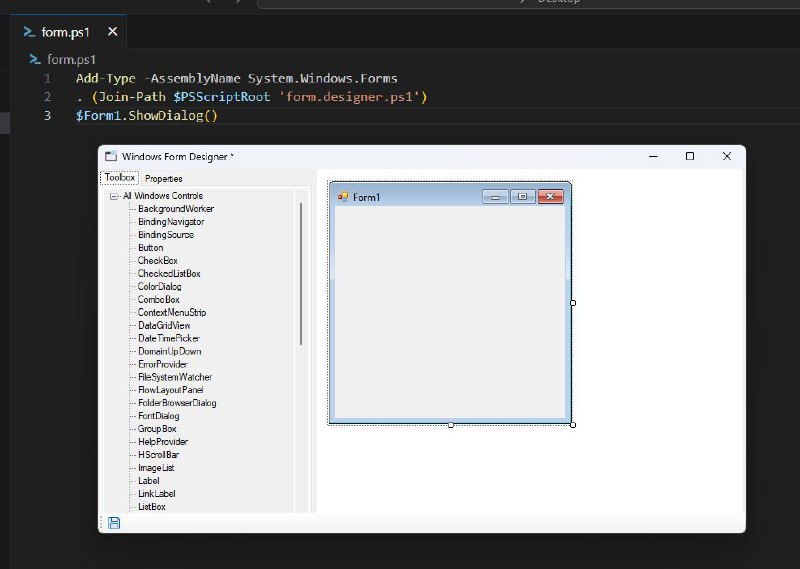Pick ContextMenuStrip from the toolbox
Viewport: 800px width, 569px height.
tap(172, 312)
